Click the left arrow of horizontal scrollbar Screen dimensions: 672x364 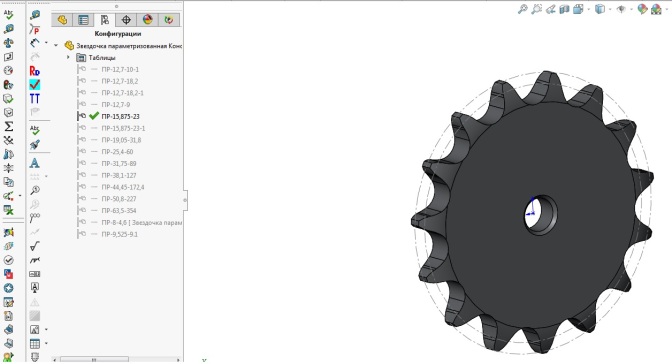click(55, 360)
